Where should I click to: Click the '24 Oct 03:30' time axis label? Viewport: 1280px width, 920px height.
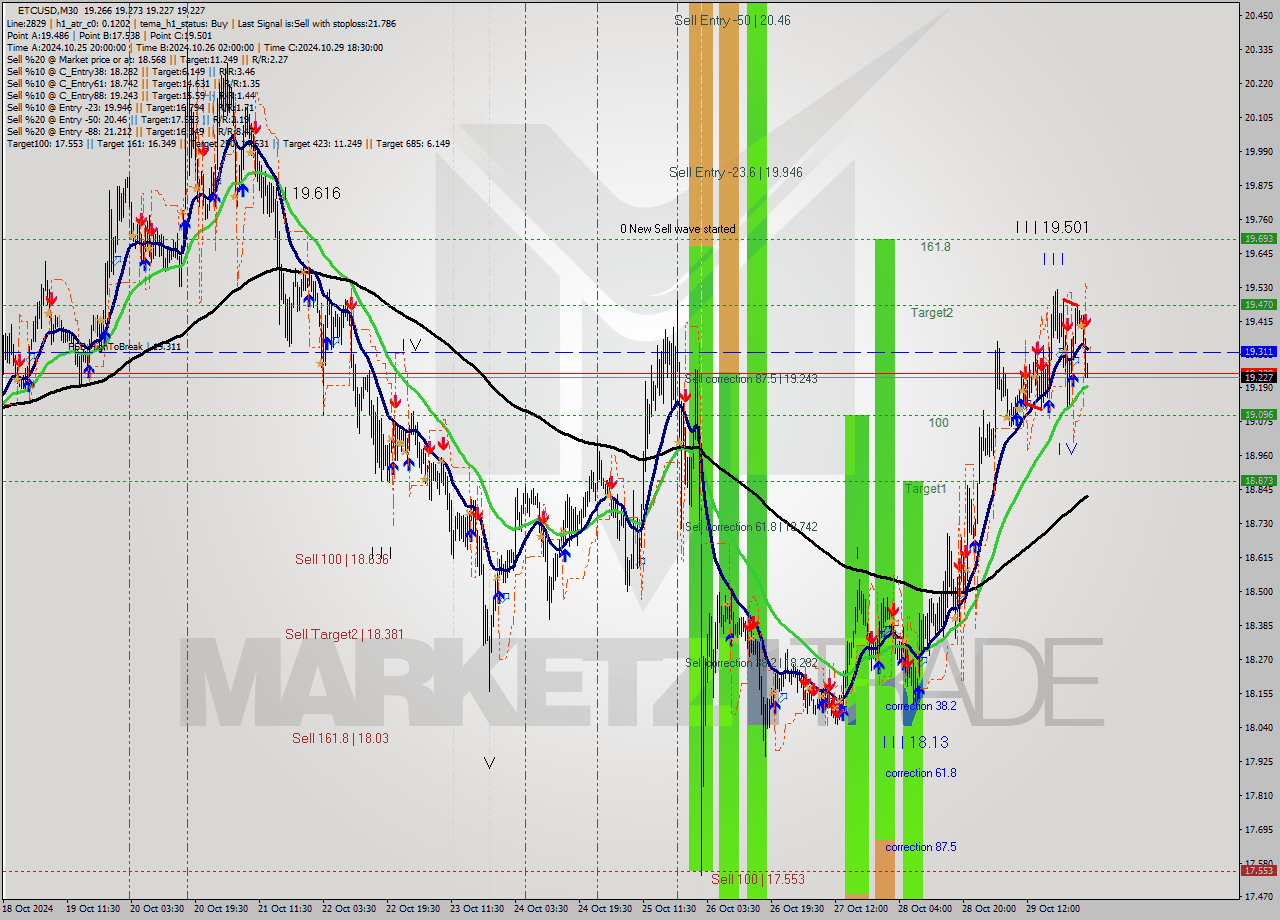[541, 909]
